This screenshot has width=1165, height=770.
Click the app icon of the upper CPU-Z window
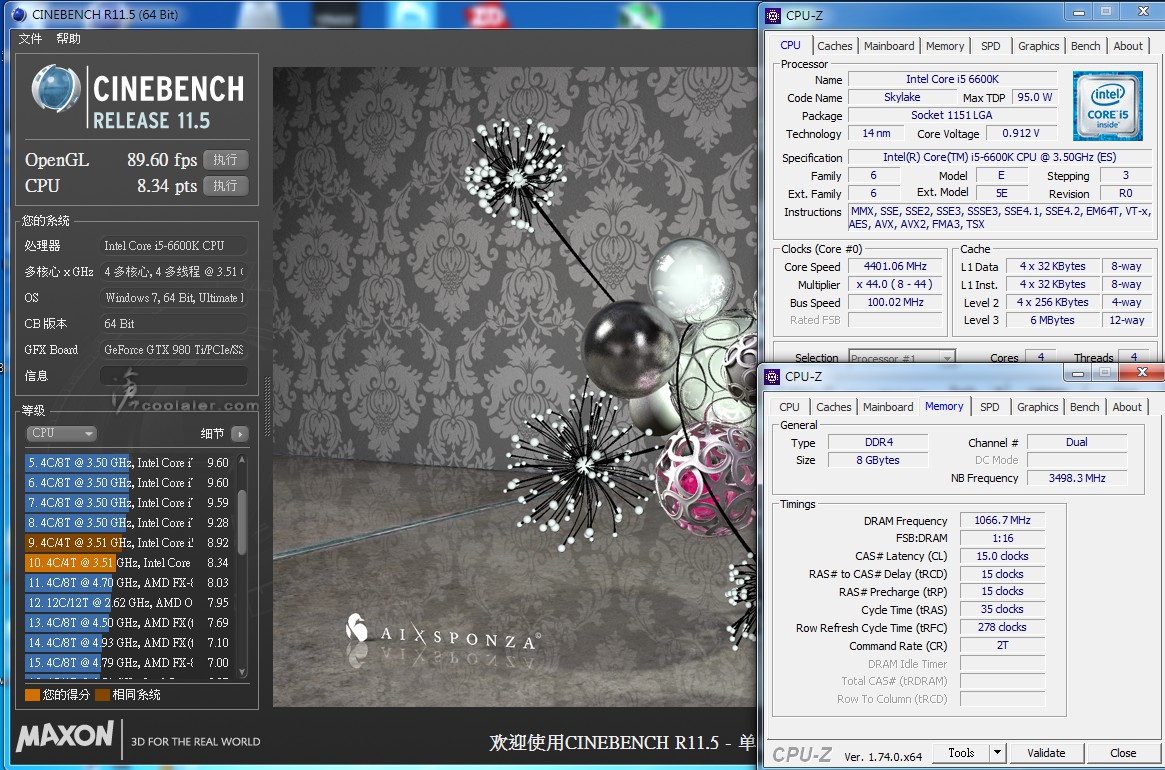[773, 15]
